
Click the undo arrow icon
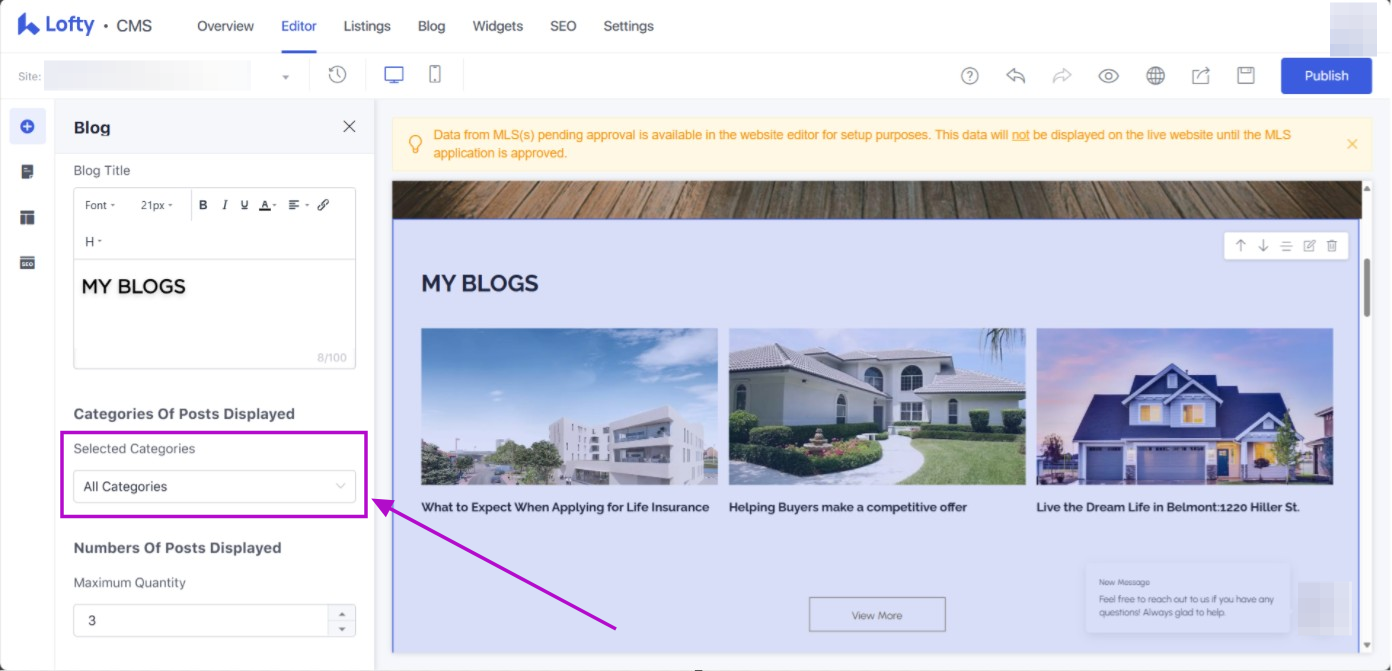[1016, 76]
